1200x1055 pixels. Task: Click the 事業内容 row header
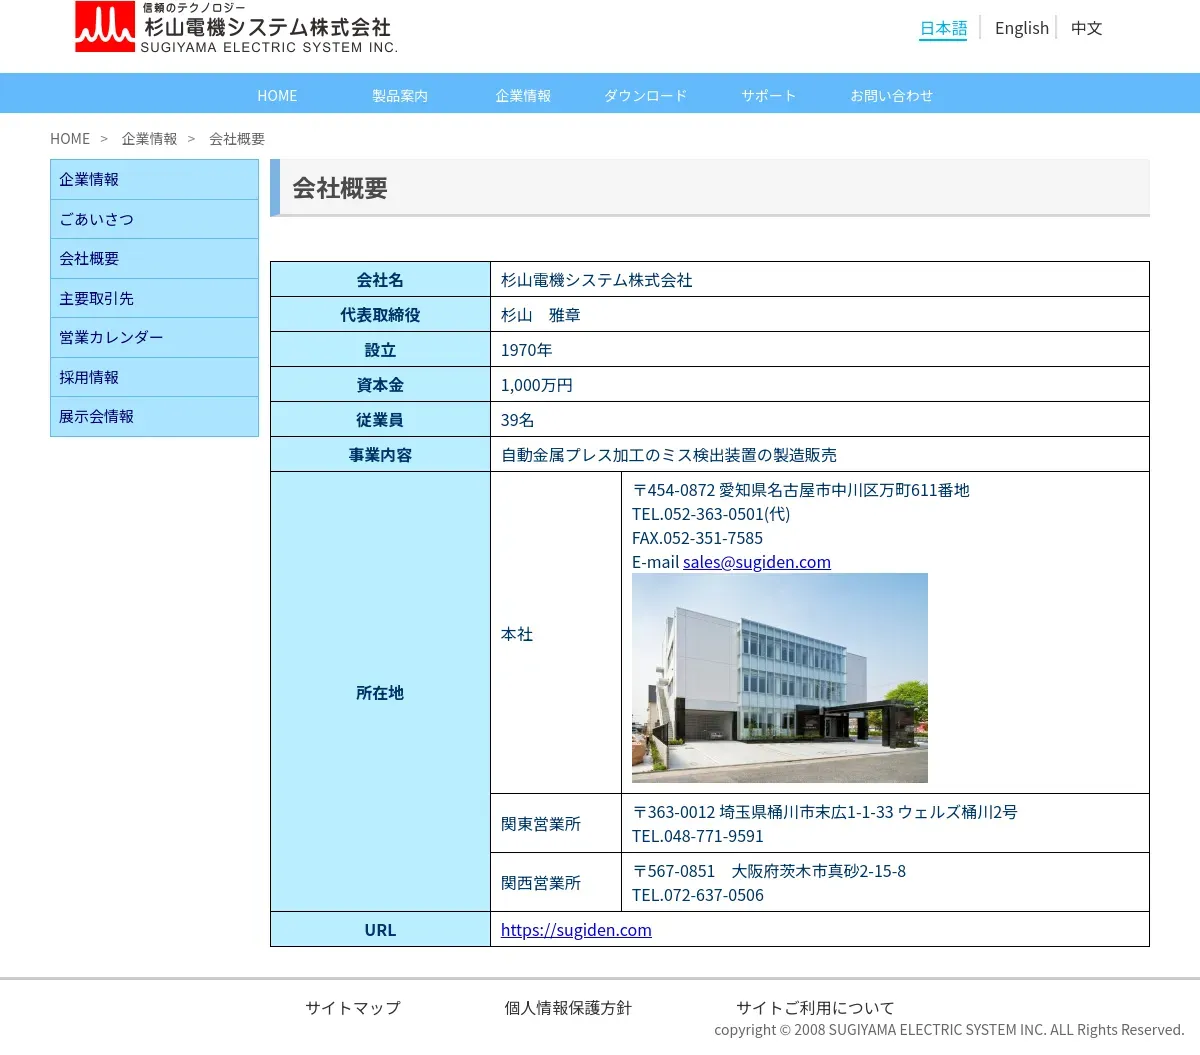tap(380, 455)
